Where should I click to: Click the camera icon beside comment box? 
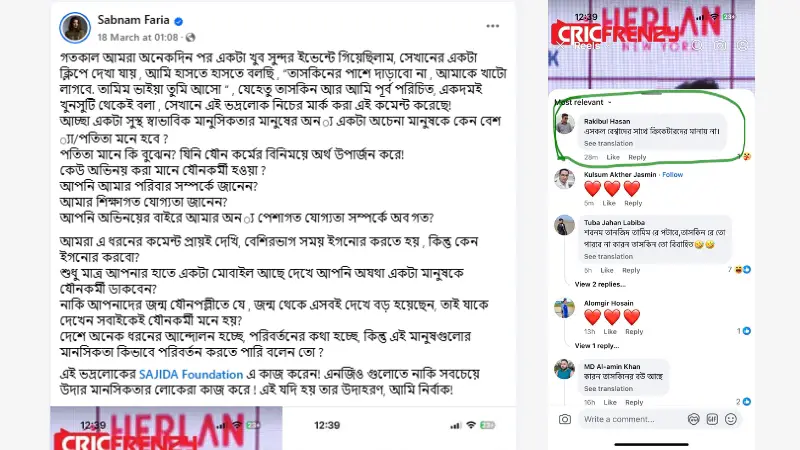pyautogui.click(x=564, y=419)
